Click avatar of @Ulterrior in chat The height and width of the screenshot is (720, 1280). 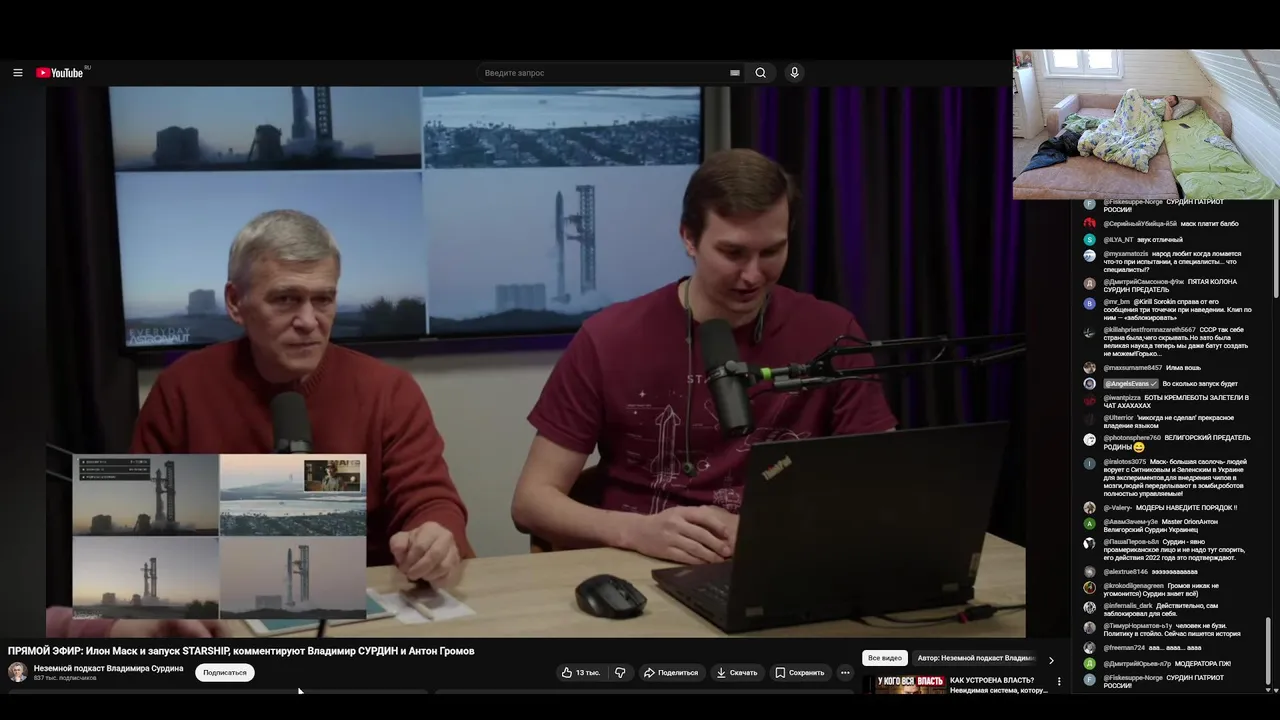[x=1090, y=419]
